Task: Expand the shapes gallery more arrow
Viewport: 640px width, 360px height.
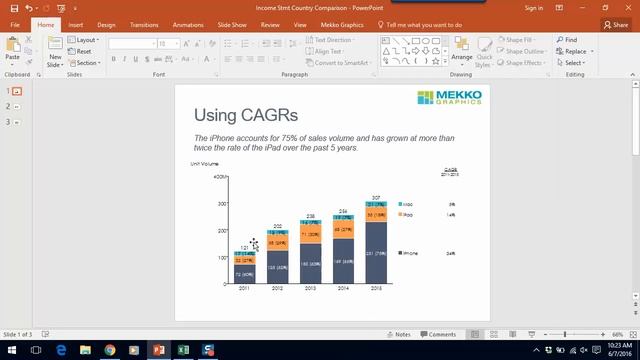Action: [x=445, y=61]
